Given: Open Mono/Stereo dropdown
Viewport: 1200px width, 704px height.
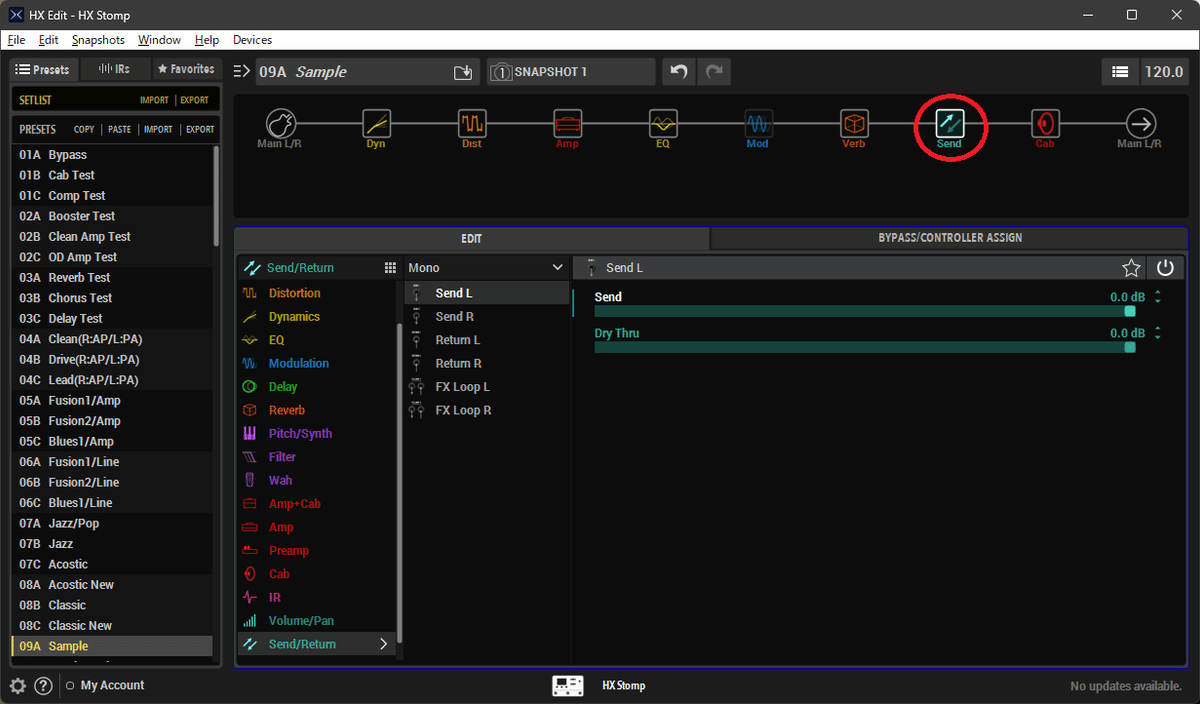Looking at the screenshot, I should tap(485, 268).
